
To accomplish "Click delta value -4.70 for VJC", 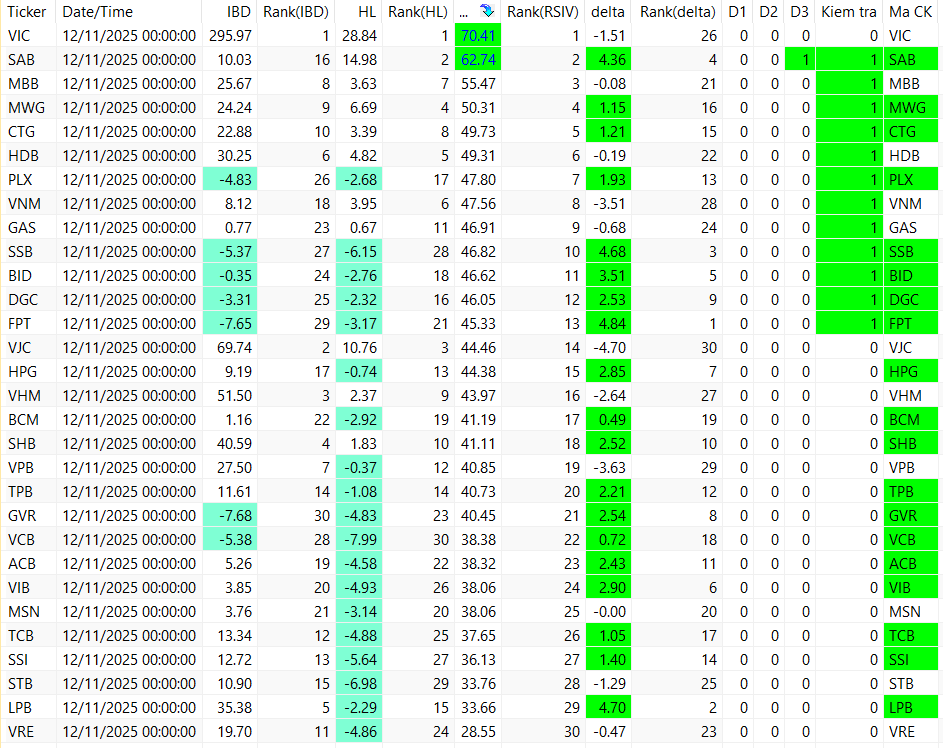I will 609,348.
